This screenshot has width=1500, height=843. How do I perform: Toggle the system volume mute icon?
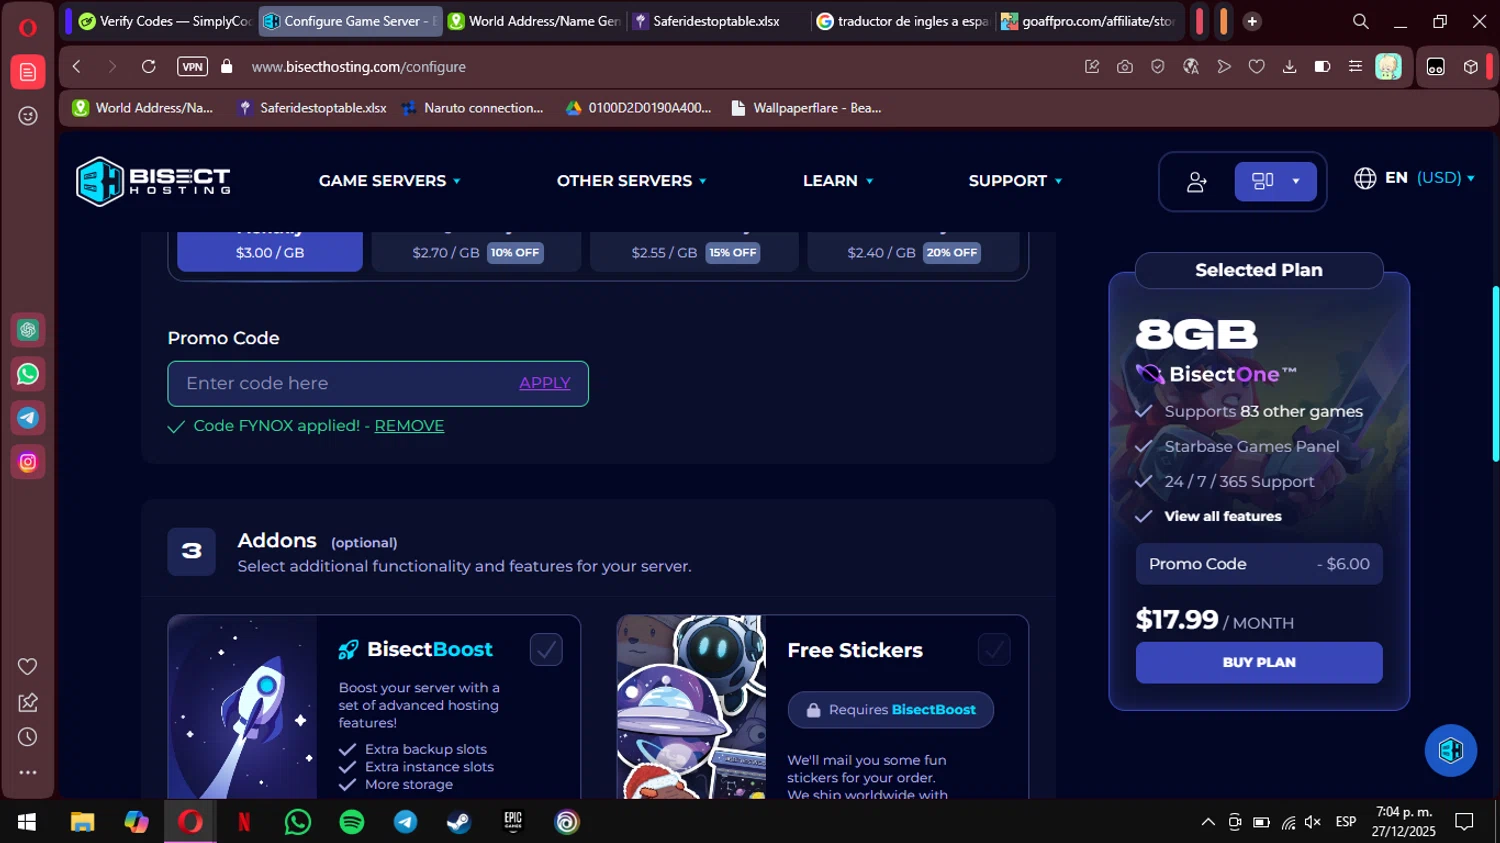[1313, 822]
